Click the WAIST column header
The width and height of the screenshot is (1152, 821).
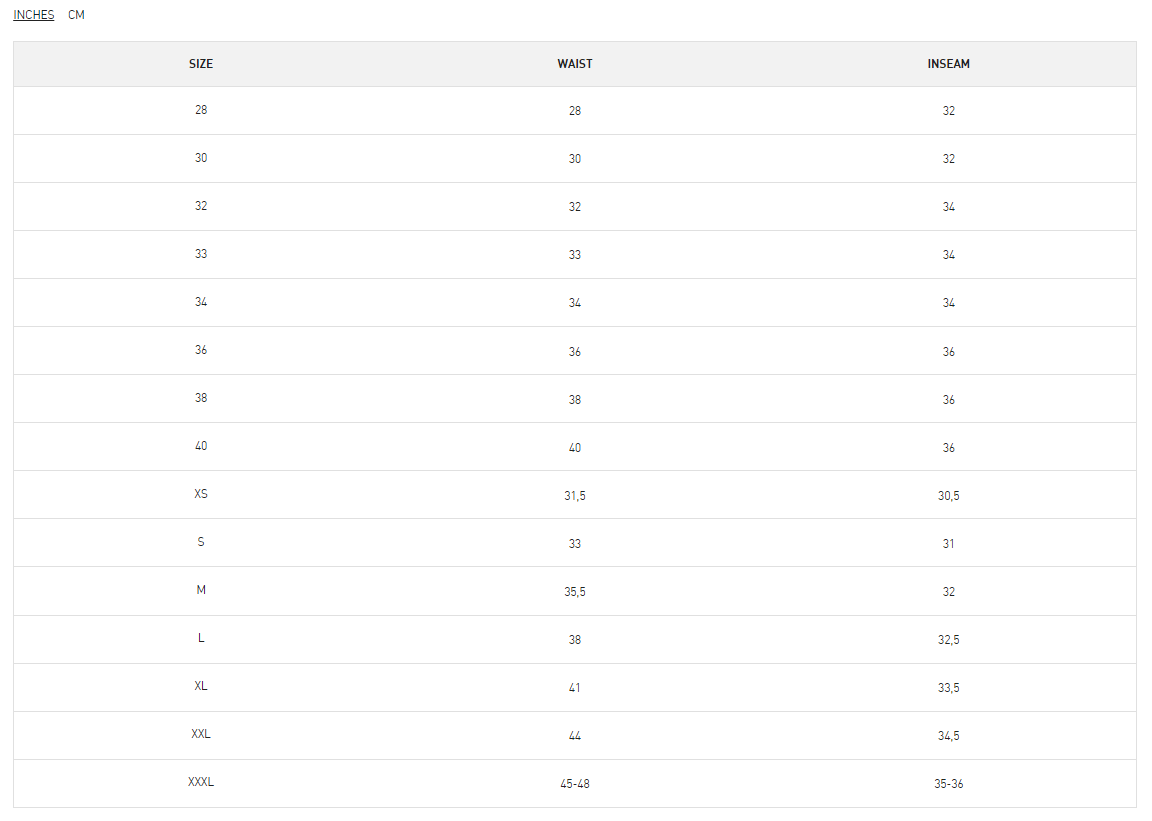[x=575, y=64]
